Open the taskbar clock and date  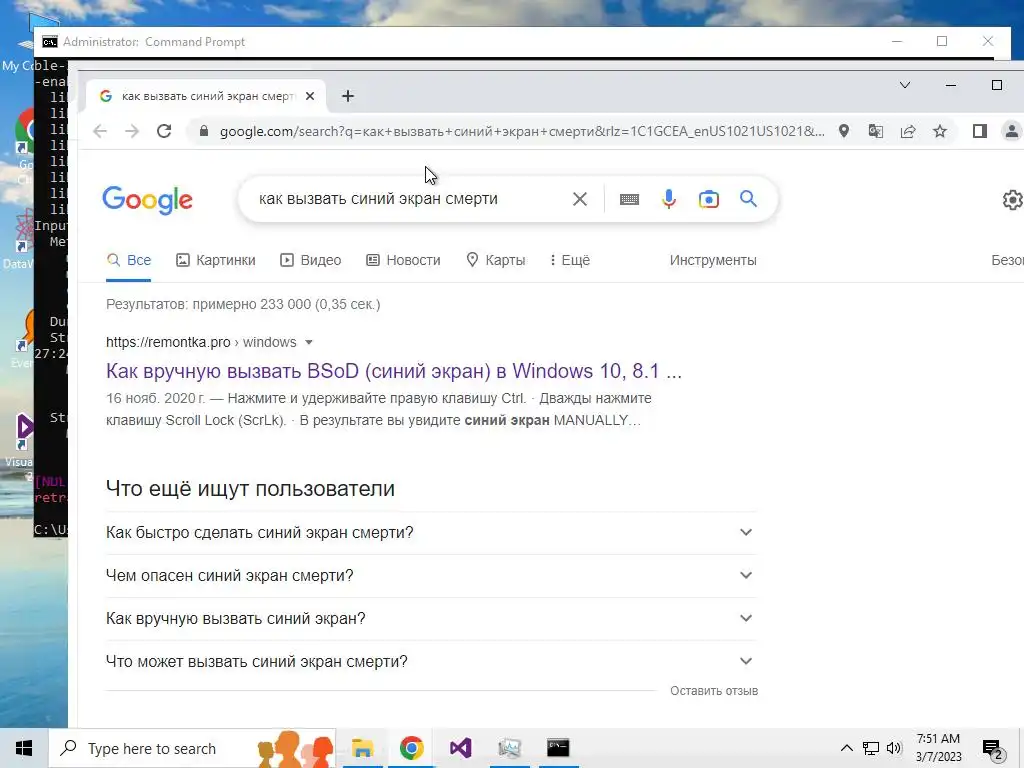[x=938, y=748]
